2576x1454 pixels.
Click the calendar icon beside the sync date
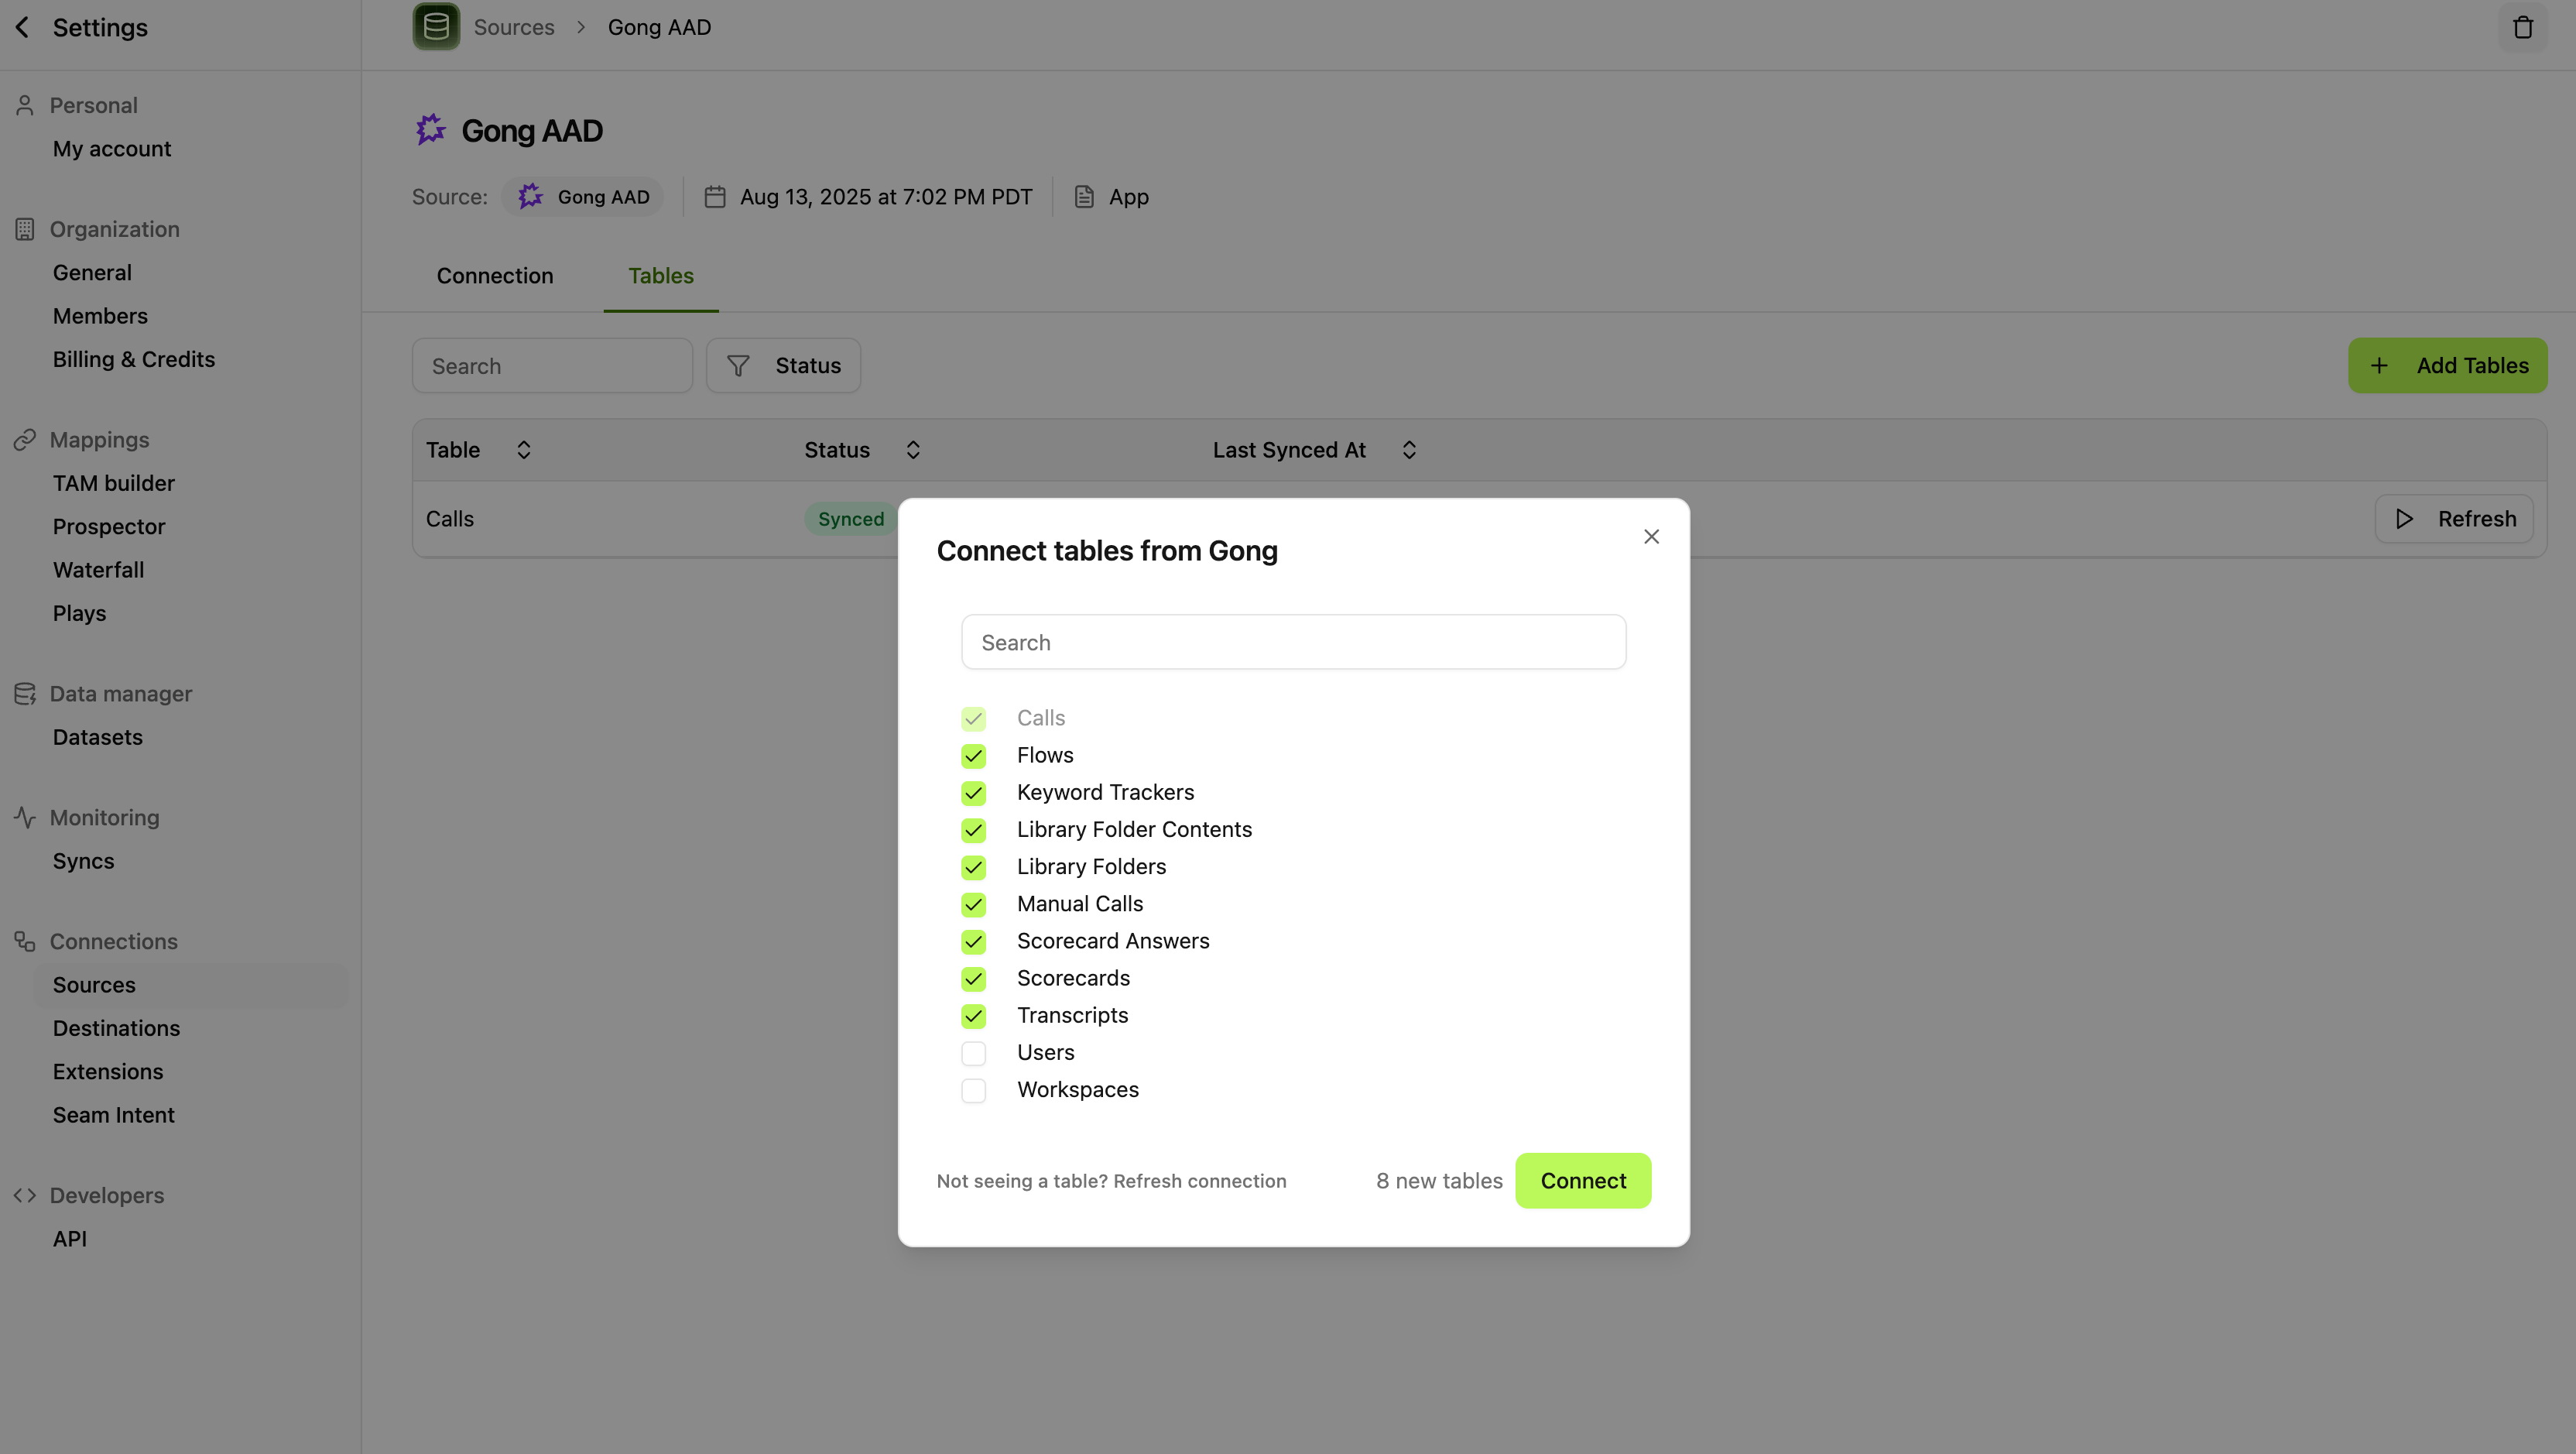[x=714, y=197]
